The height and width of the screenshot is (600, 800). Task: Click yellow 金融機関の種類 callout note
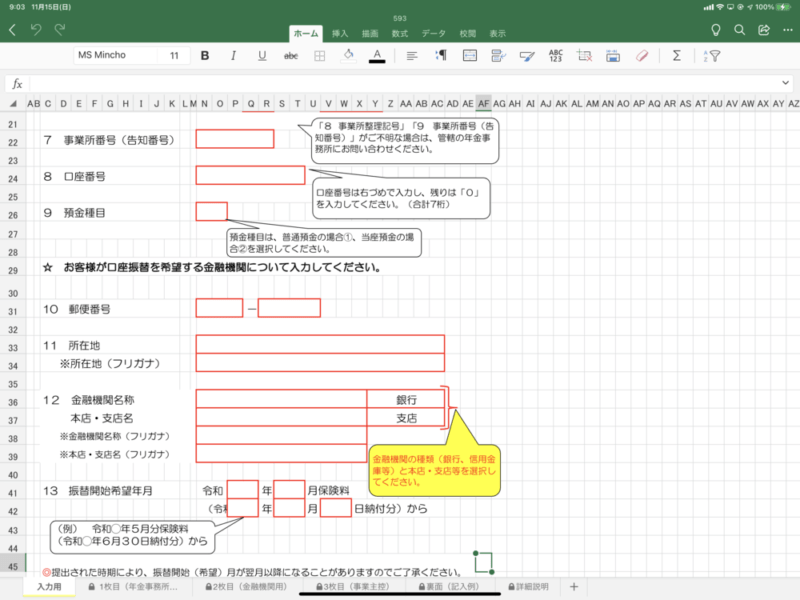[434, 470]
